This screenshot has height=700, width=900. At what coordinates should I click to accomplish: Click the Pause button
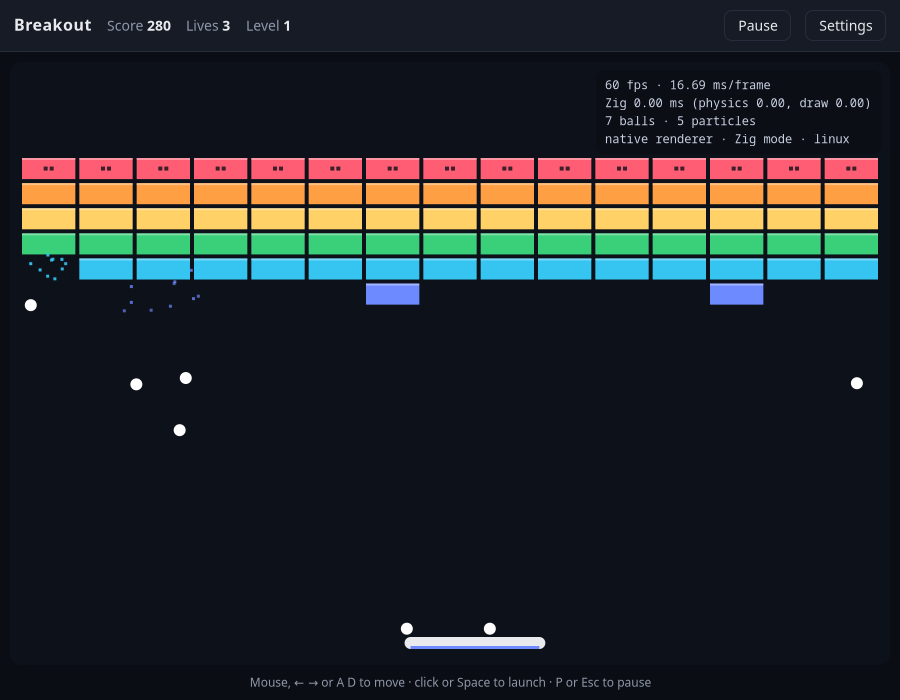pyautogui.click(x=757, y=26)
